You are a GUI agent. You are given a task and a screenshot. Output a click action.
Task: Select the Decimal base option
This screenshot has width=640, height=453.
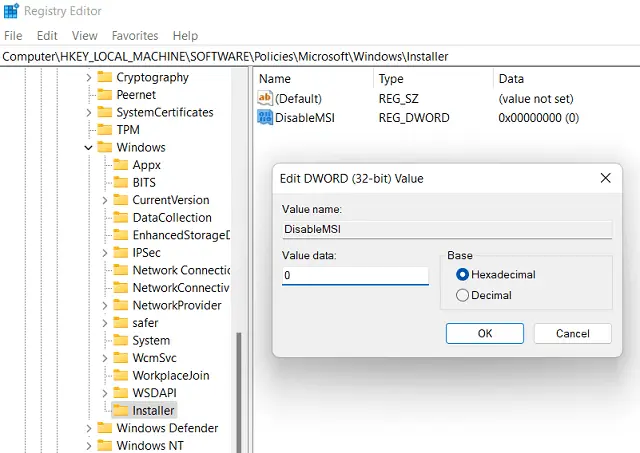[462, 295]
